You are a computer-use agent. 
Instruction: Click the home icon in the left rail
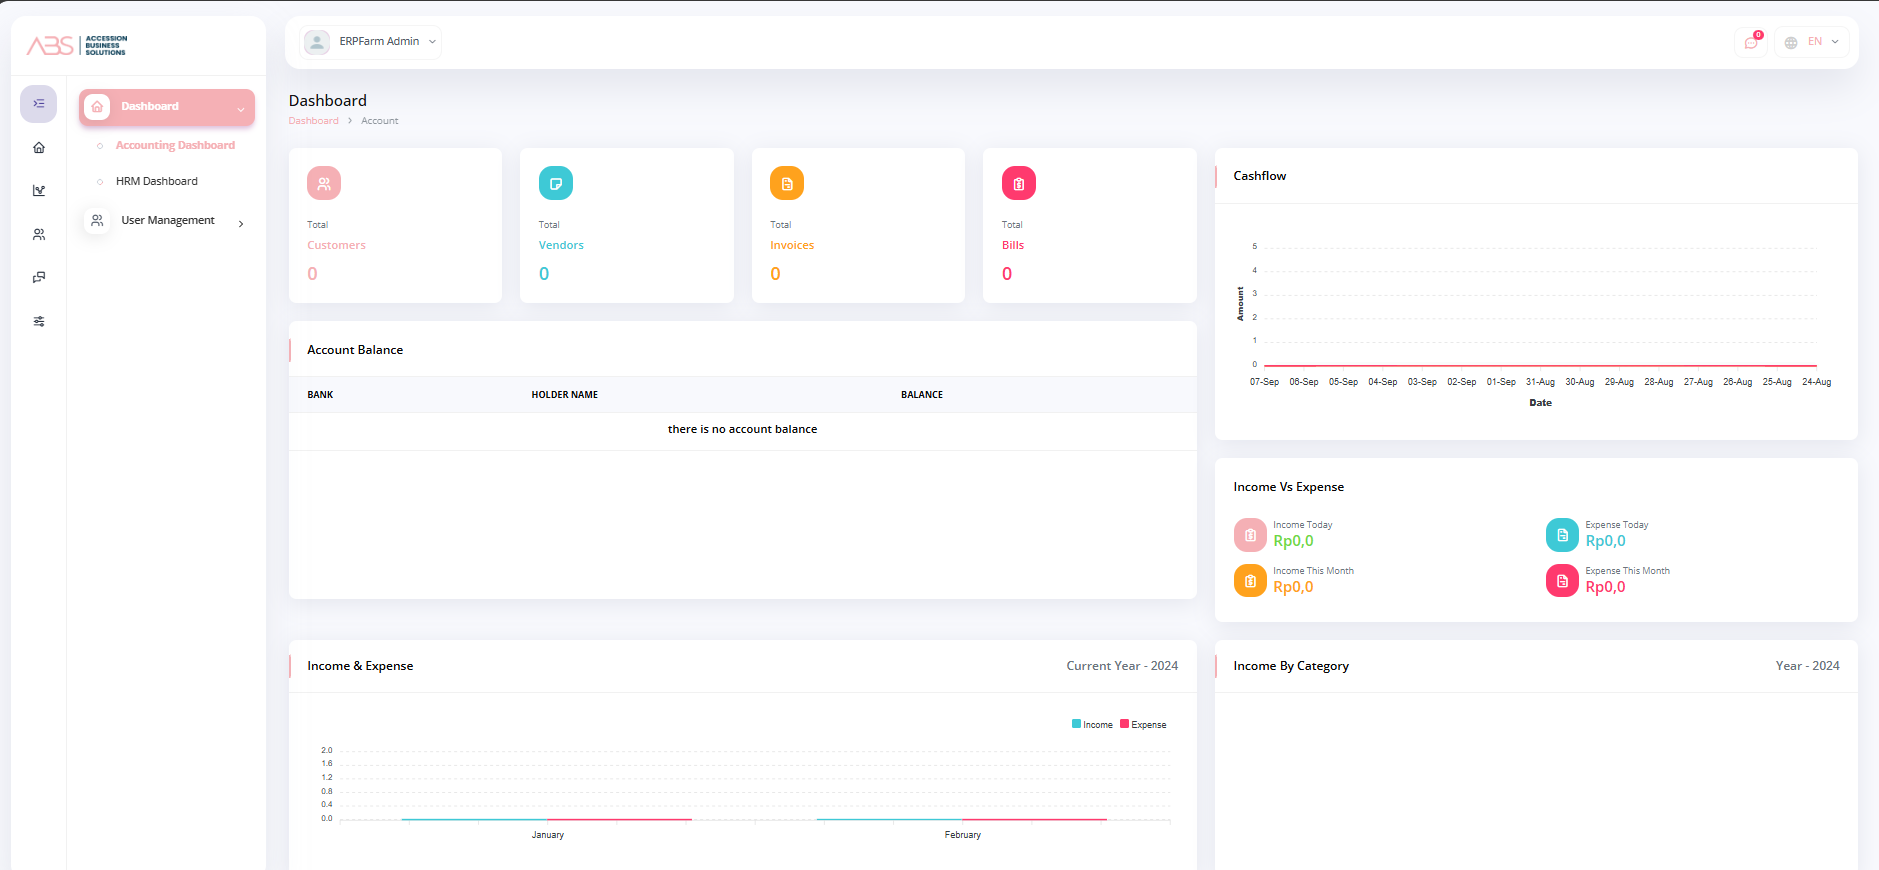click(x=39, y=148)
